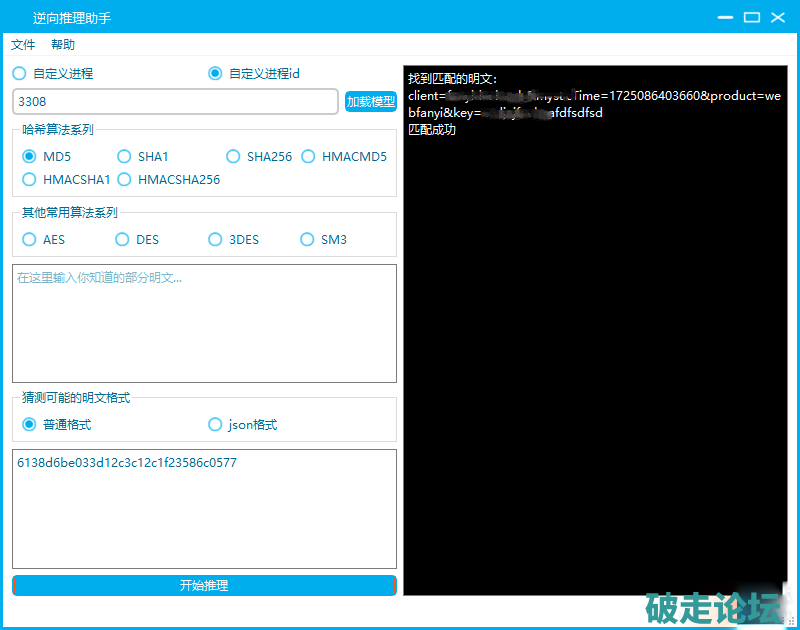Choose HMACSHA256 algorithm
This screenshot has height=630, width=800.
[125, 180]
